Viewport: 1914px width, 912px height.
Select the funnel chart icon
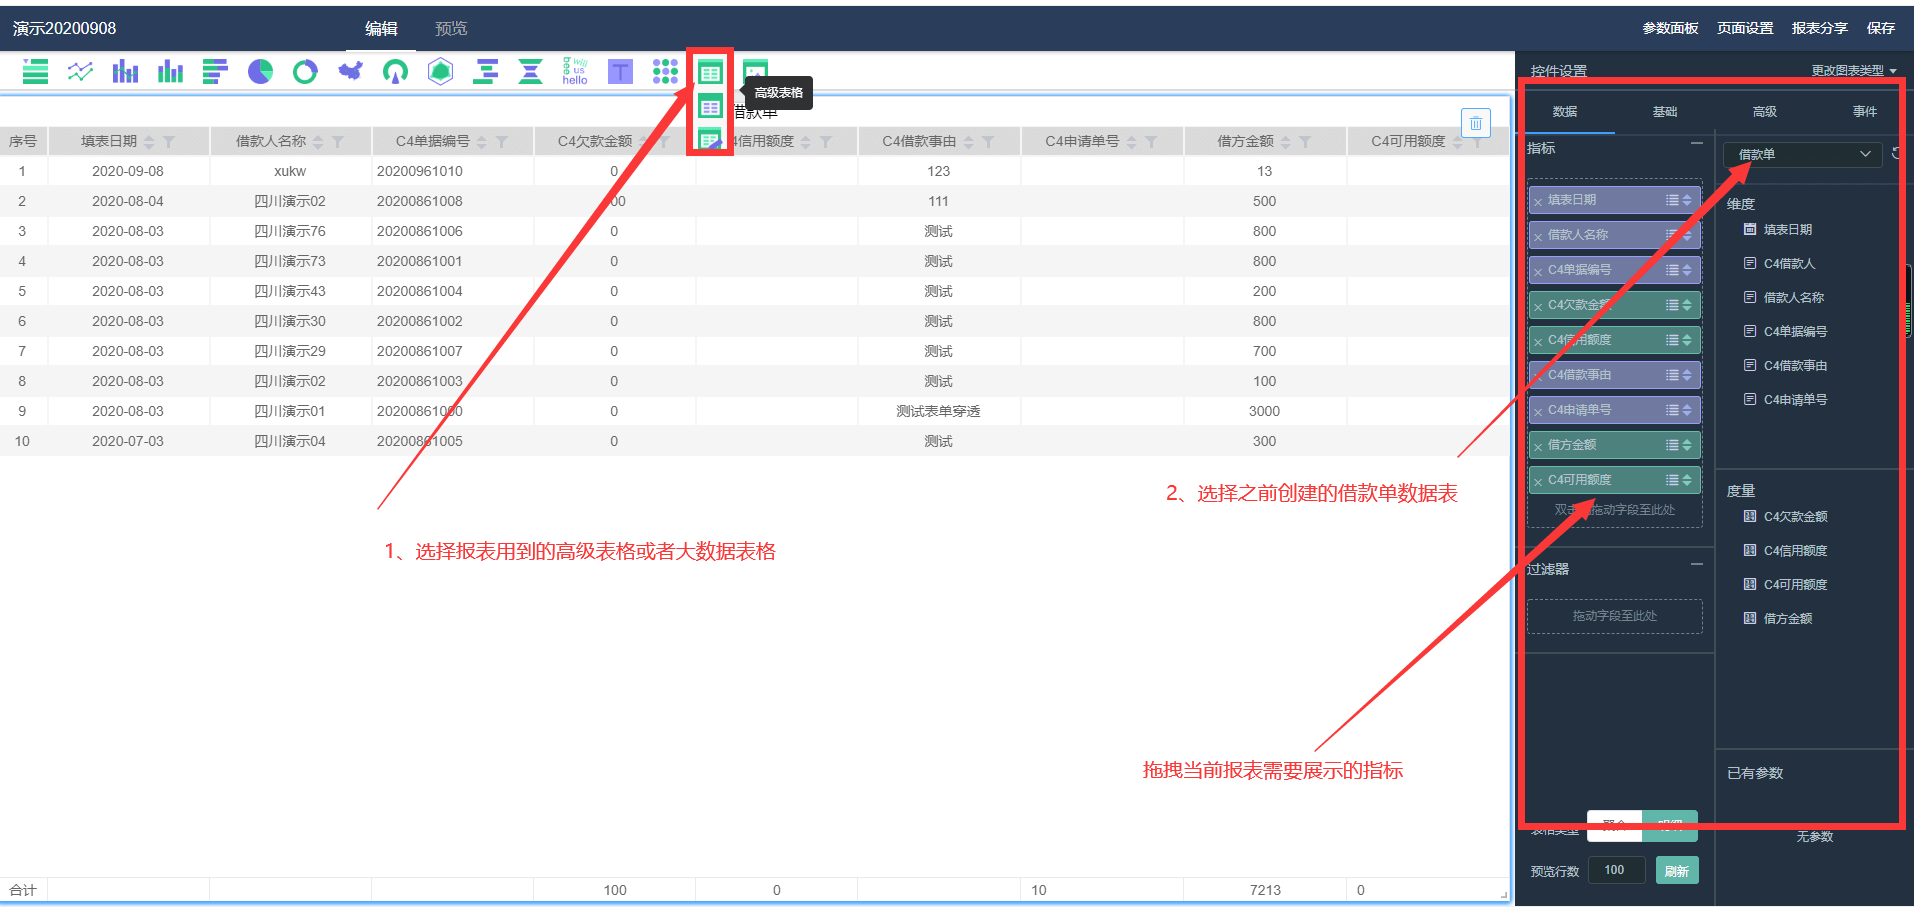tap(531, 71)
